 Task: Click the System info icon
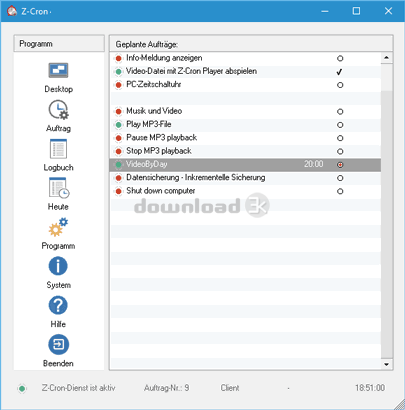[58, 266]
